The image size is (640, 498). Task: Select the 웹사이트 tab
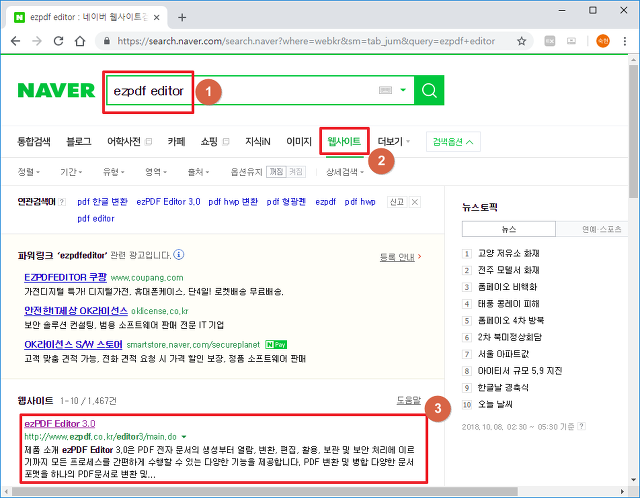pyautogui.click(x=344, y=142)
